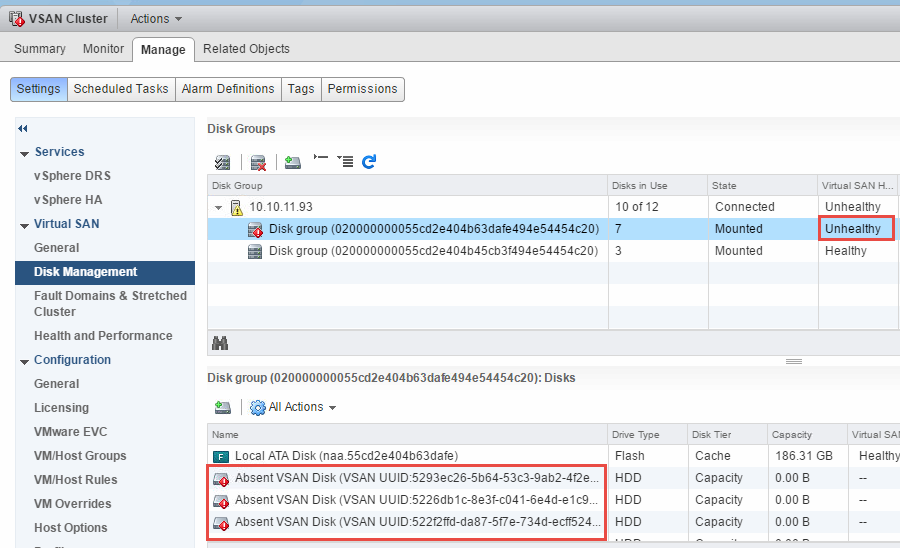Open the Scheduled Tasks sub-tab

click(x=121, y=89)
